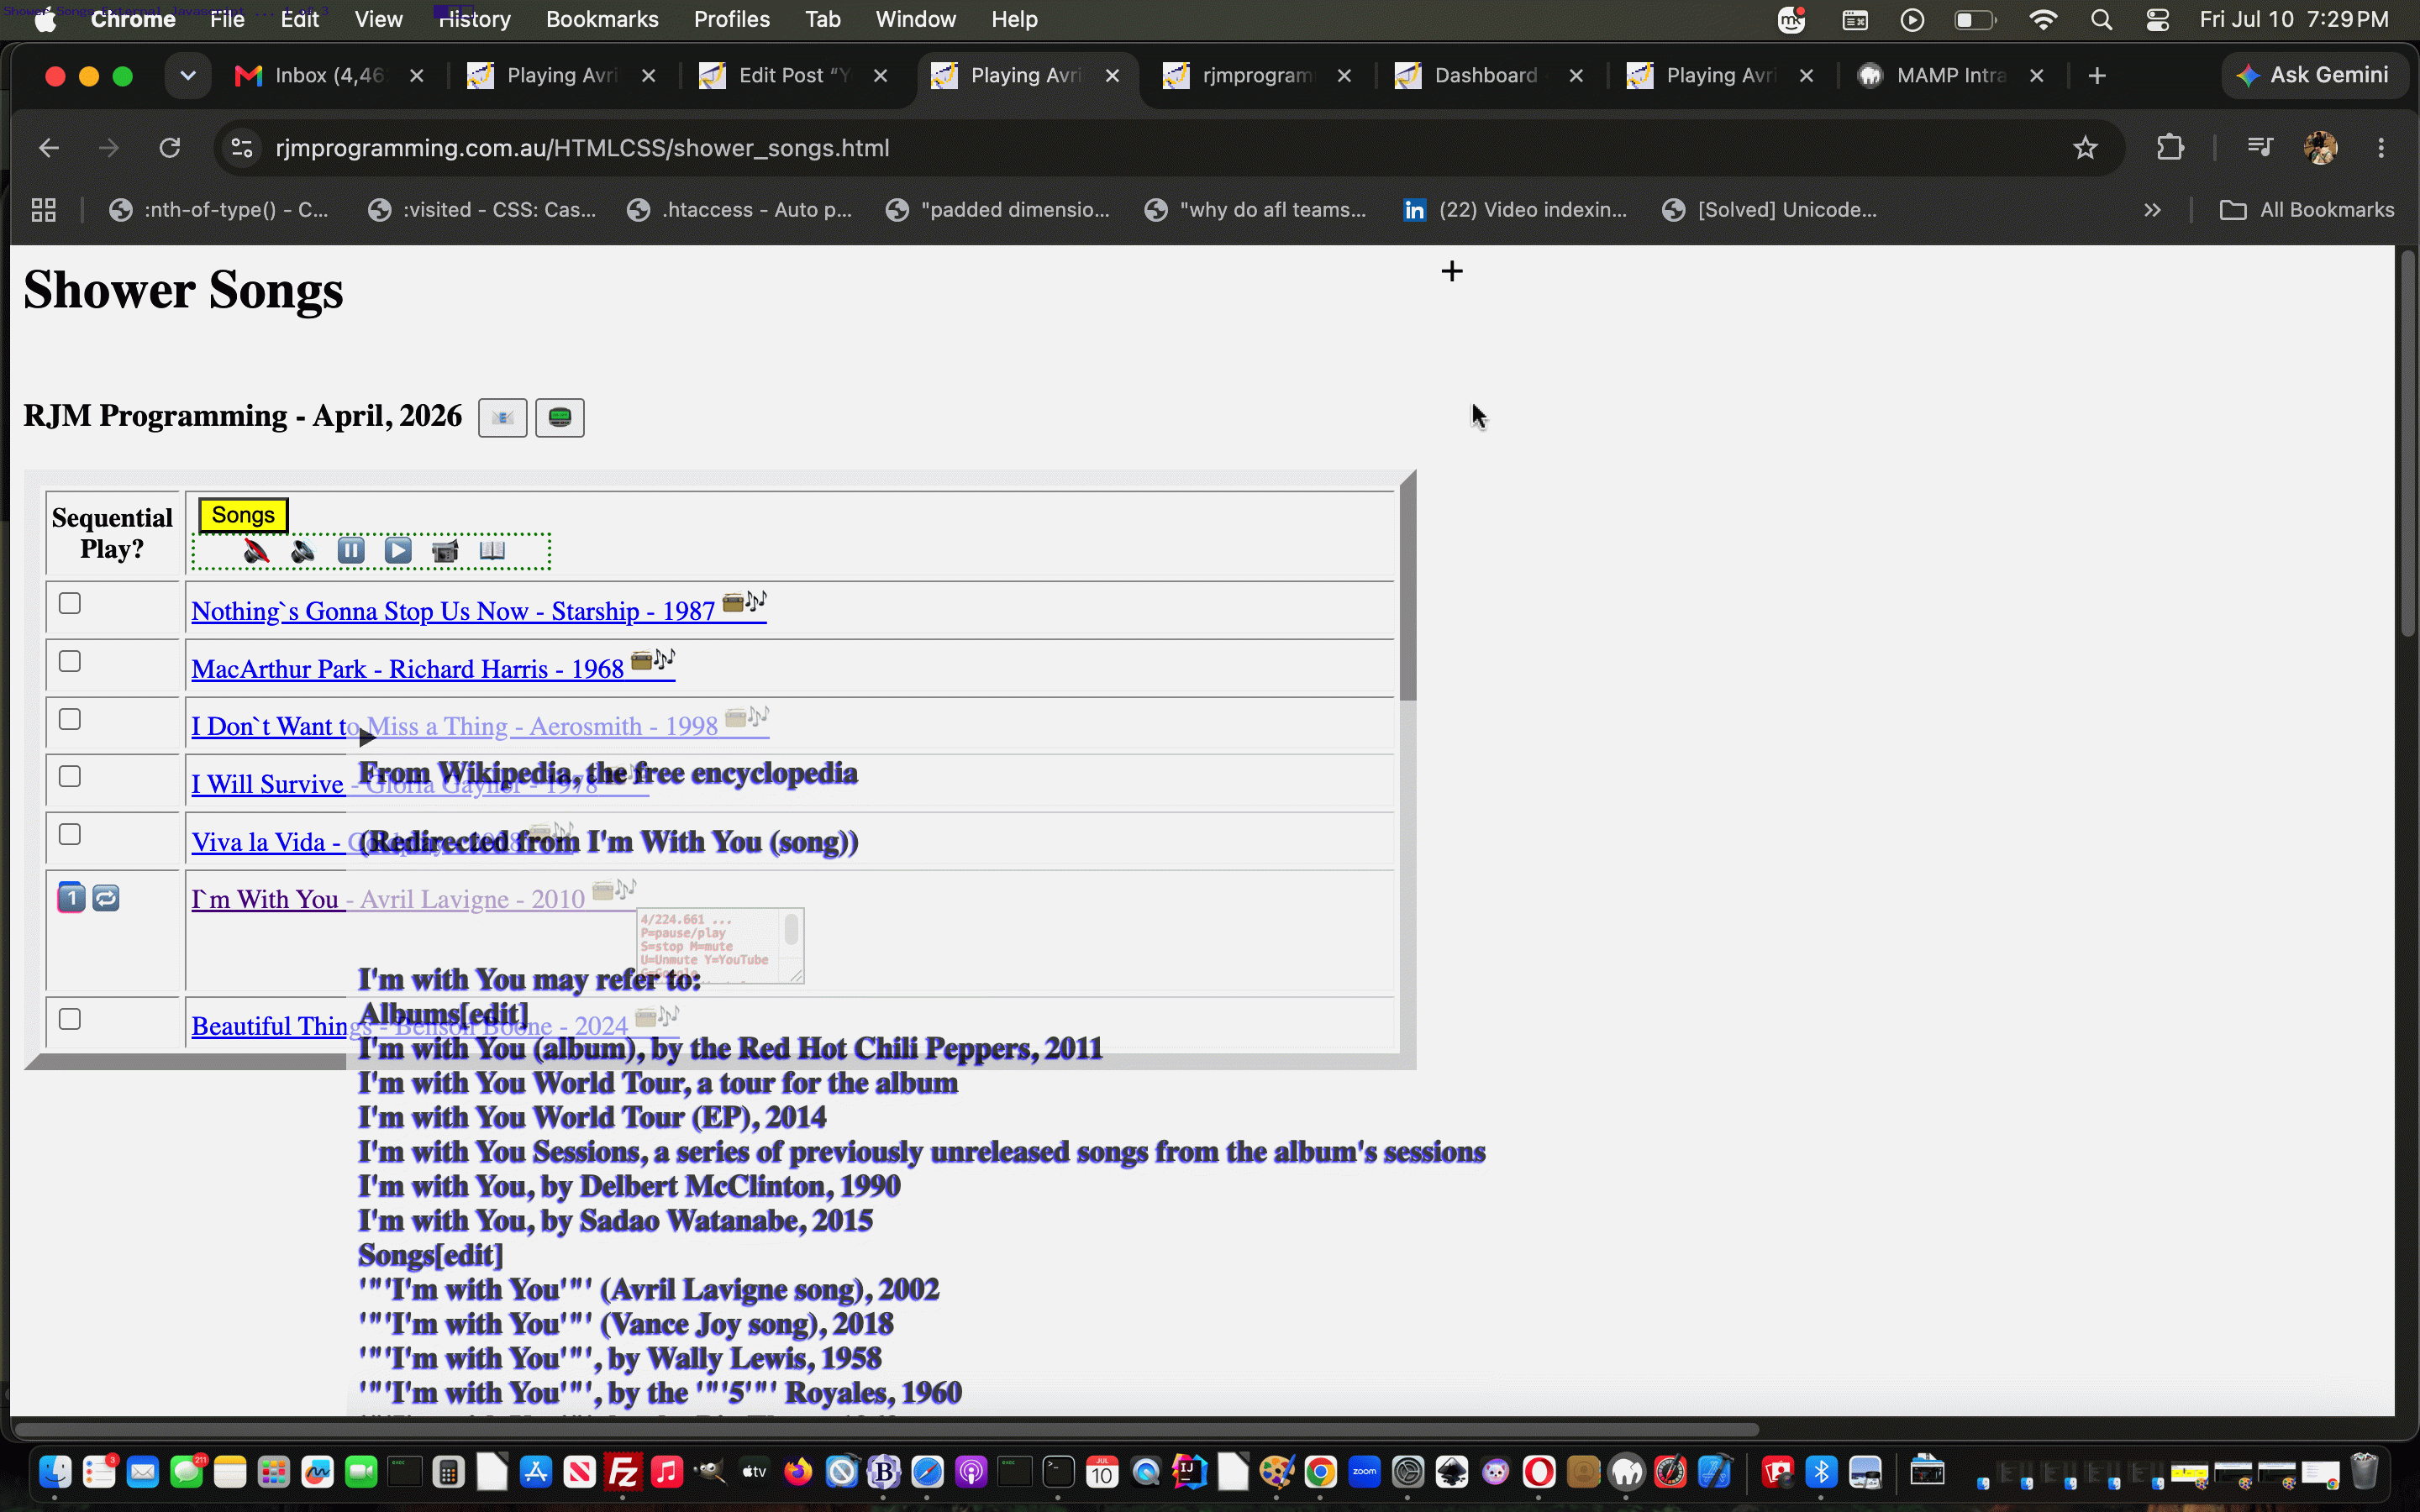Open the Profiles menu
This screenshot has width=2420, height=1512.
732,19
